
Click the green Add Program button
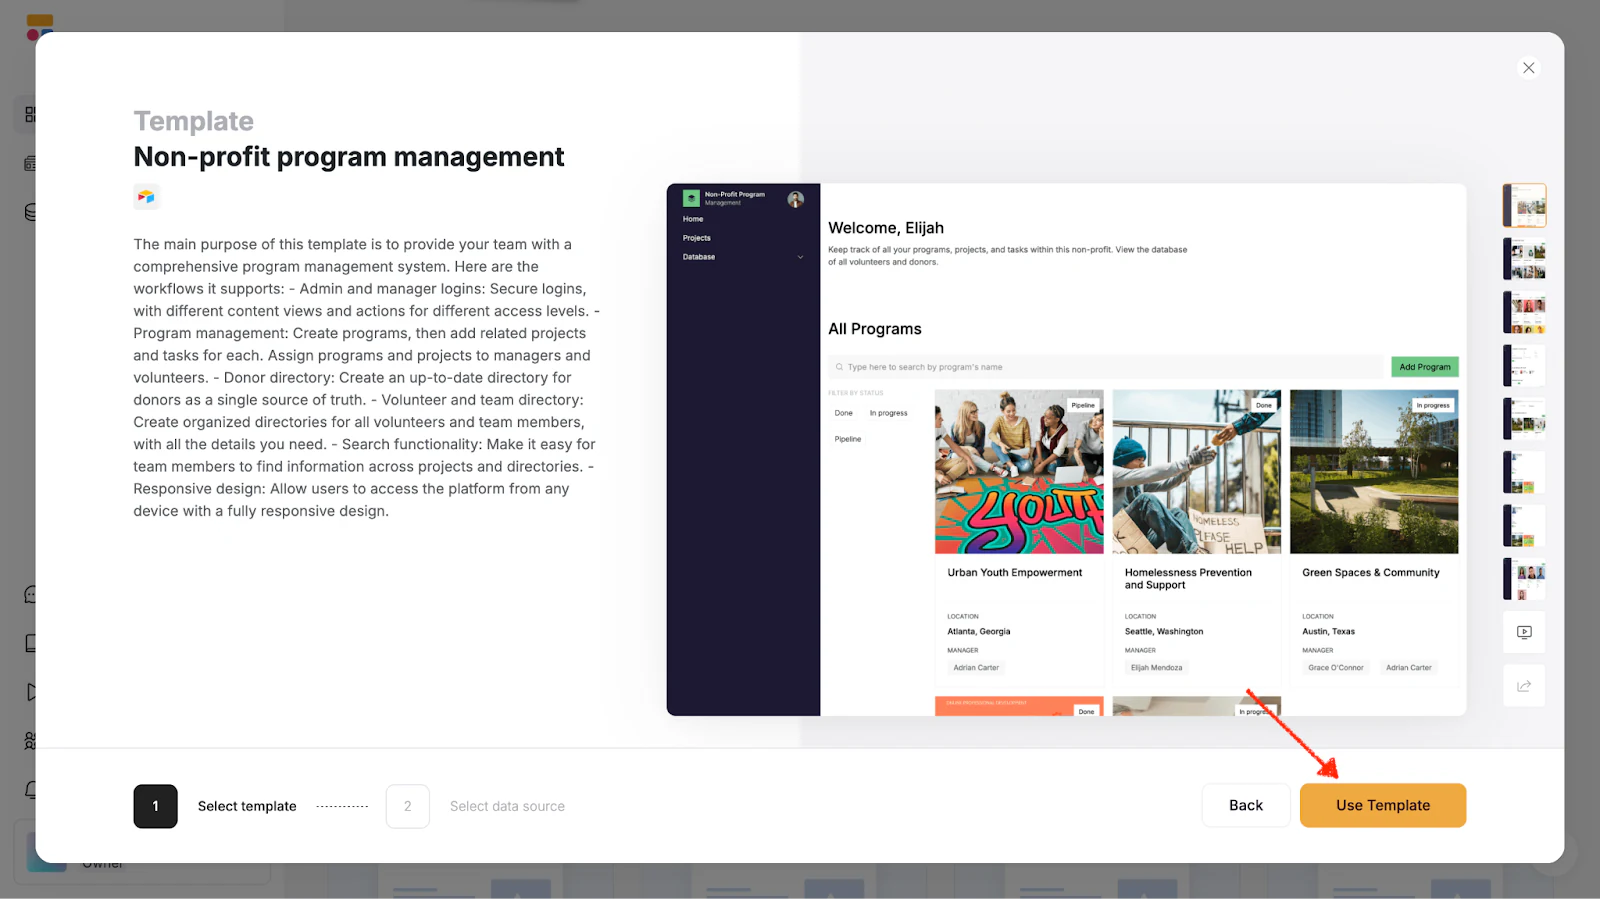coord(1425,367)
